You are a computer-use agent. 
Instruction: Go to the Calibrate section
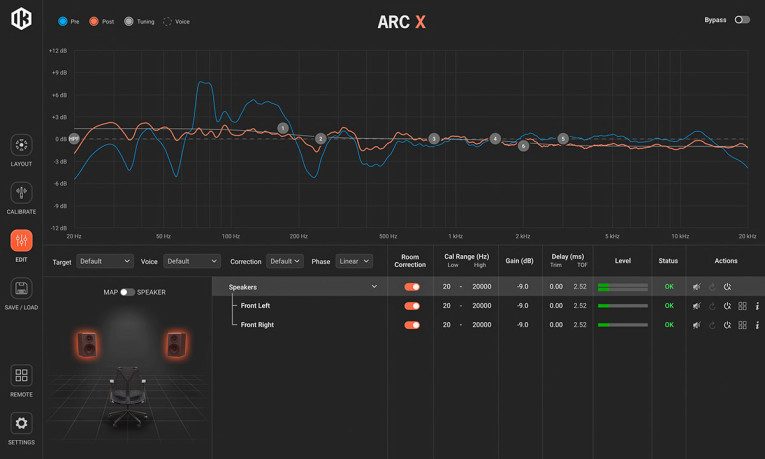pyautogui.click(x=21, y=197)
